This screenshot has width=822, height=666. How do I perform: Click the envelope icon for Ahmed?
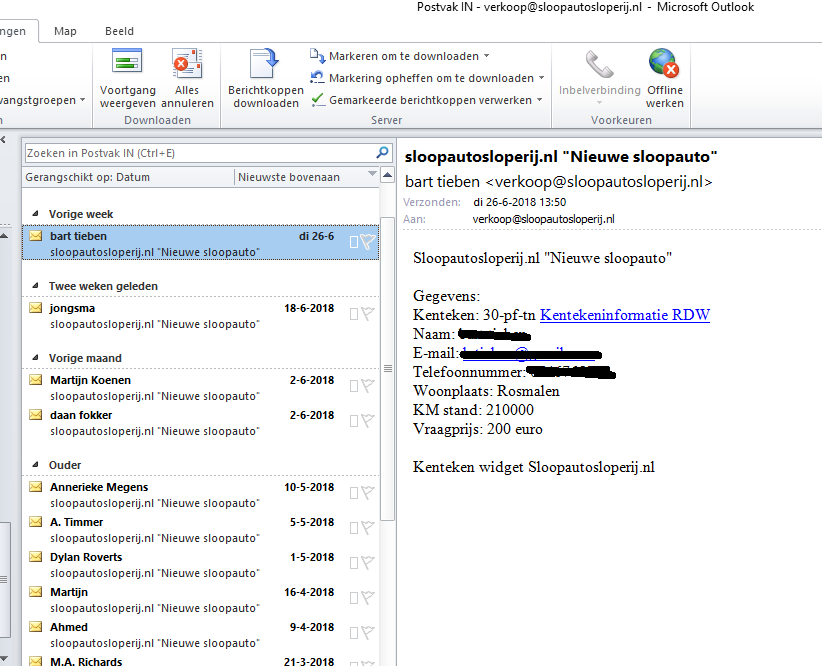(36, 627)
